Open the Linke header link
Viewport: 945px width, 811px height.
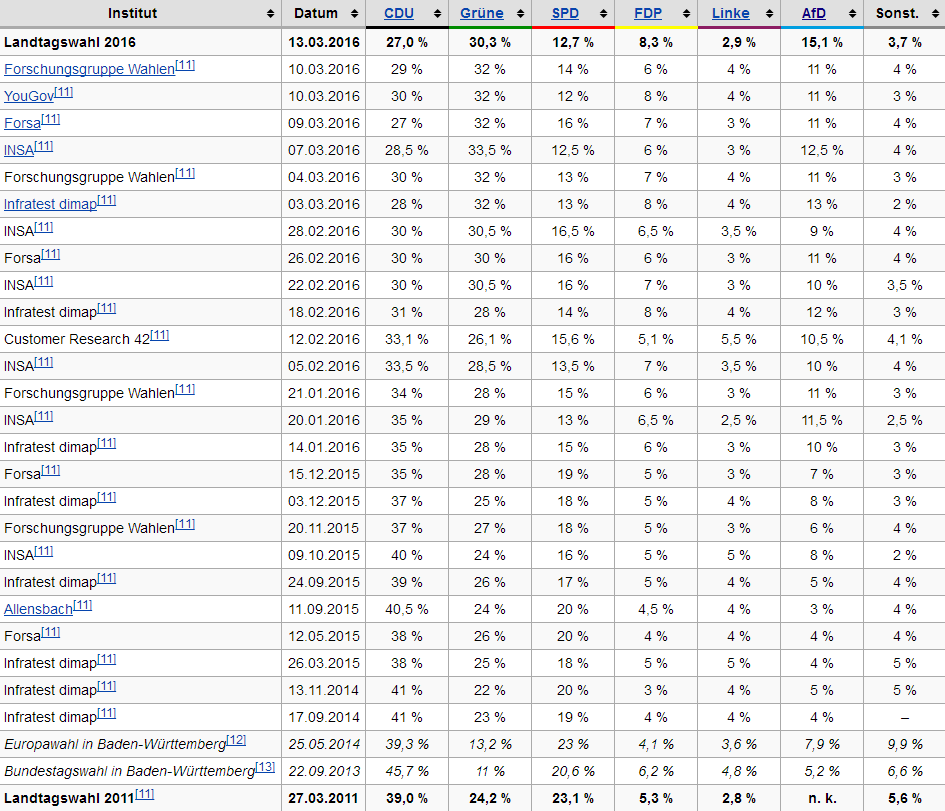pos(730,13)
